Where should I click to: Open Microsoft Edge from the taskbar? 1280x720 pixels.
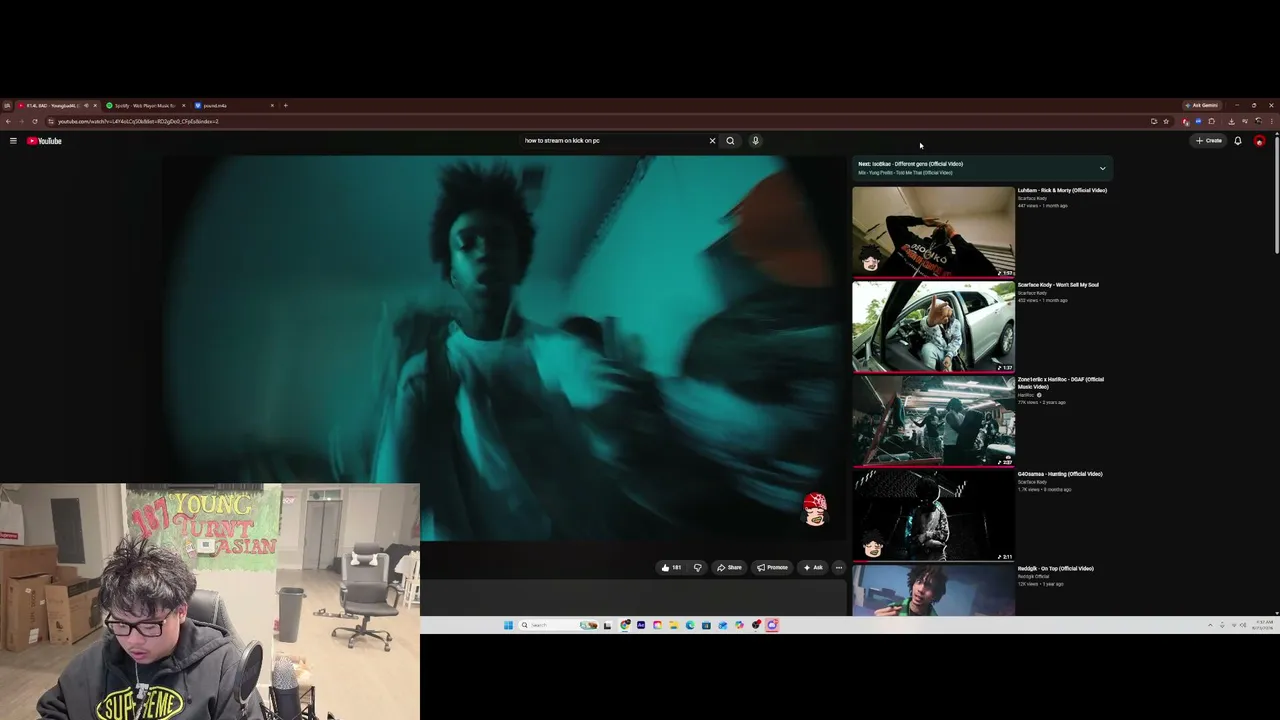pos(690,625)
